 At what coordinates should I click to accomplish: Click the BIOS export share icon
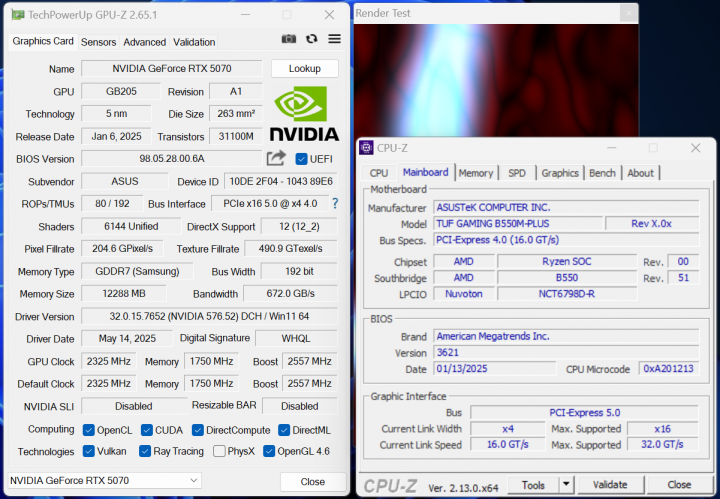coord(276,158)
